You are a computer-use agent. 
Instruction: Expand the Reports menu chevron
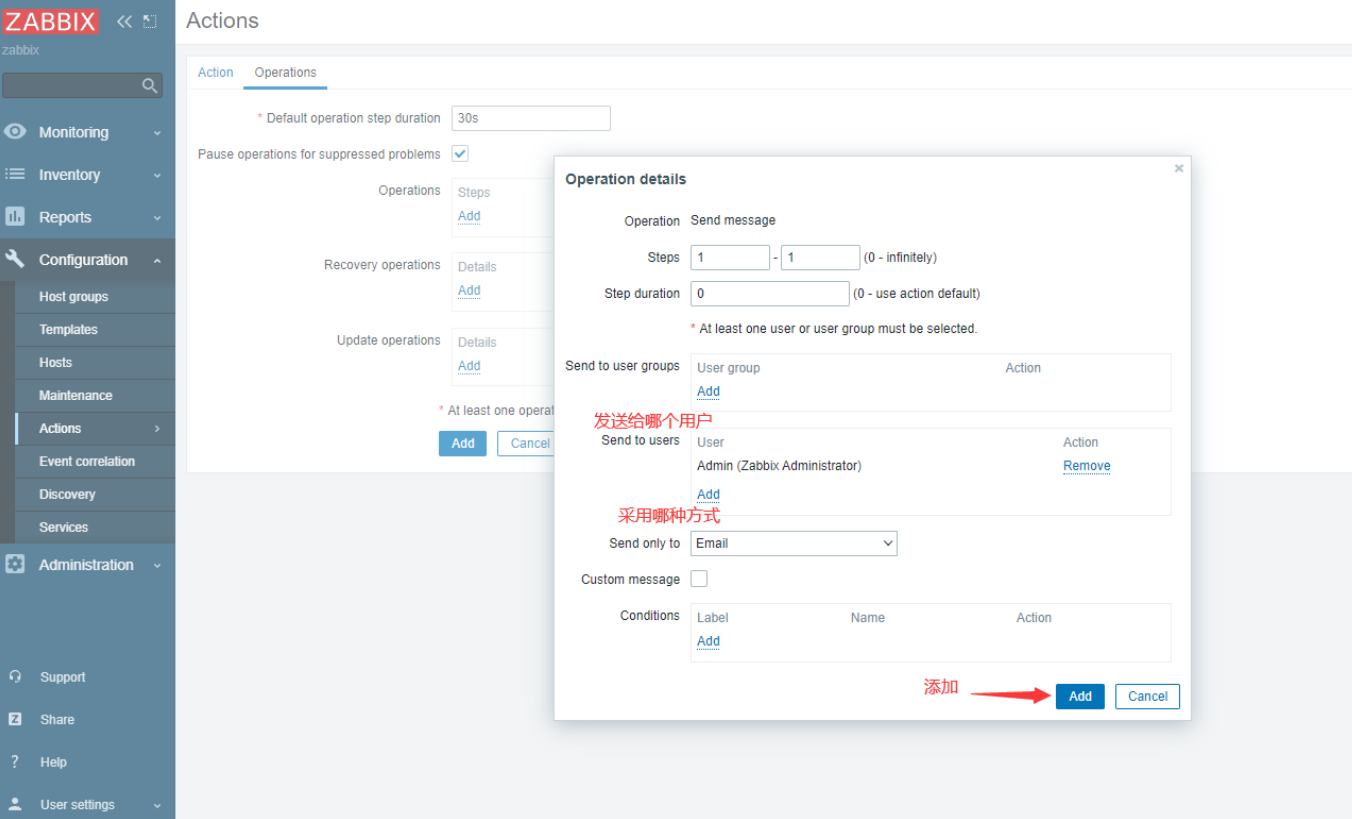click(x=157, y=218)
